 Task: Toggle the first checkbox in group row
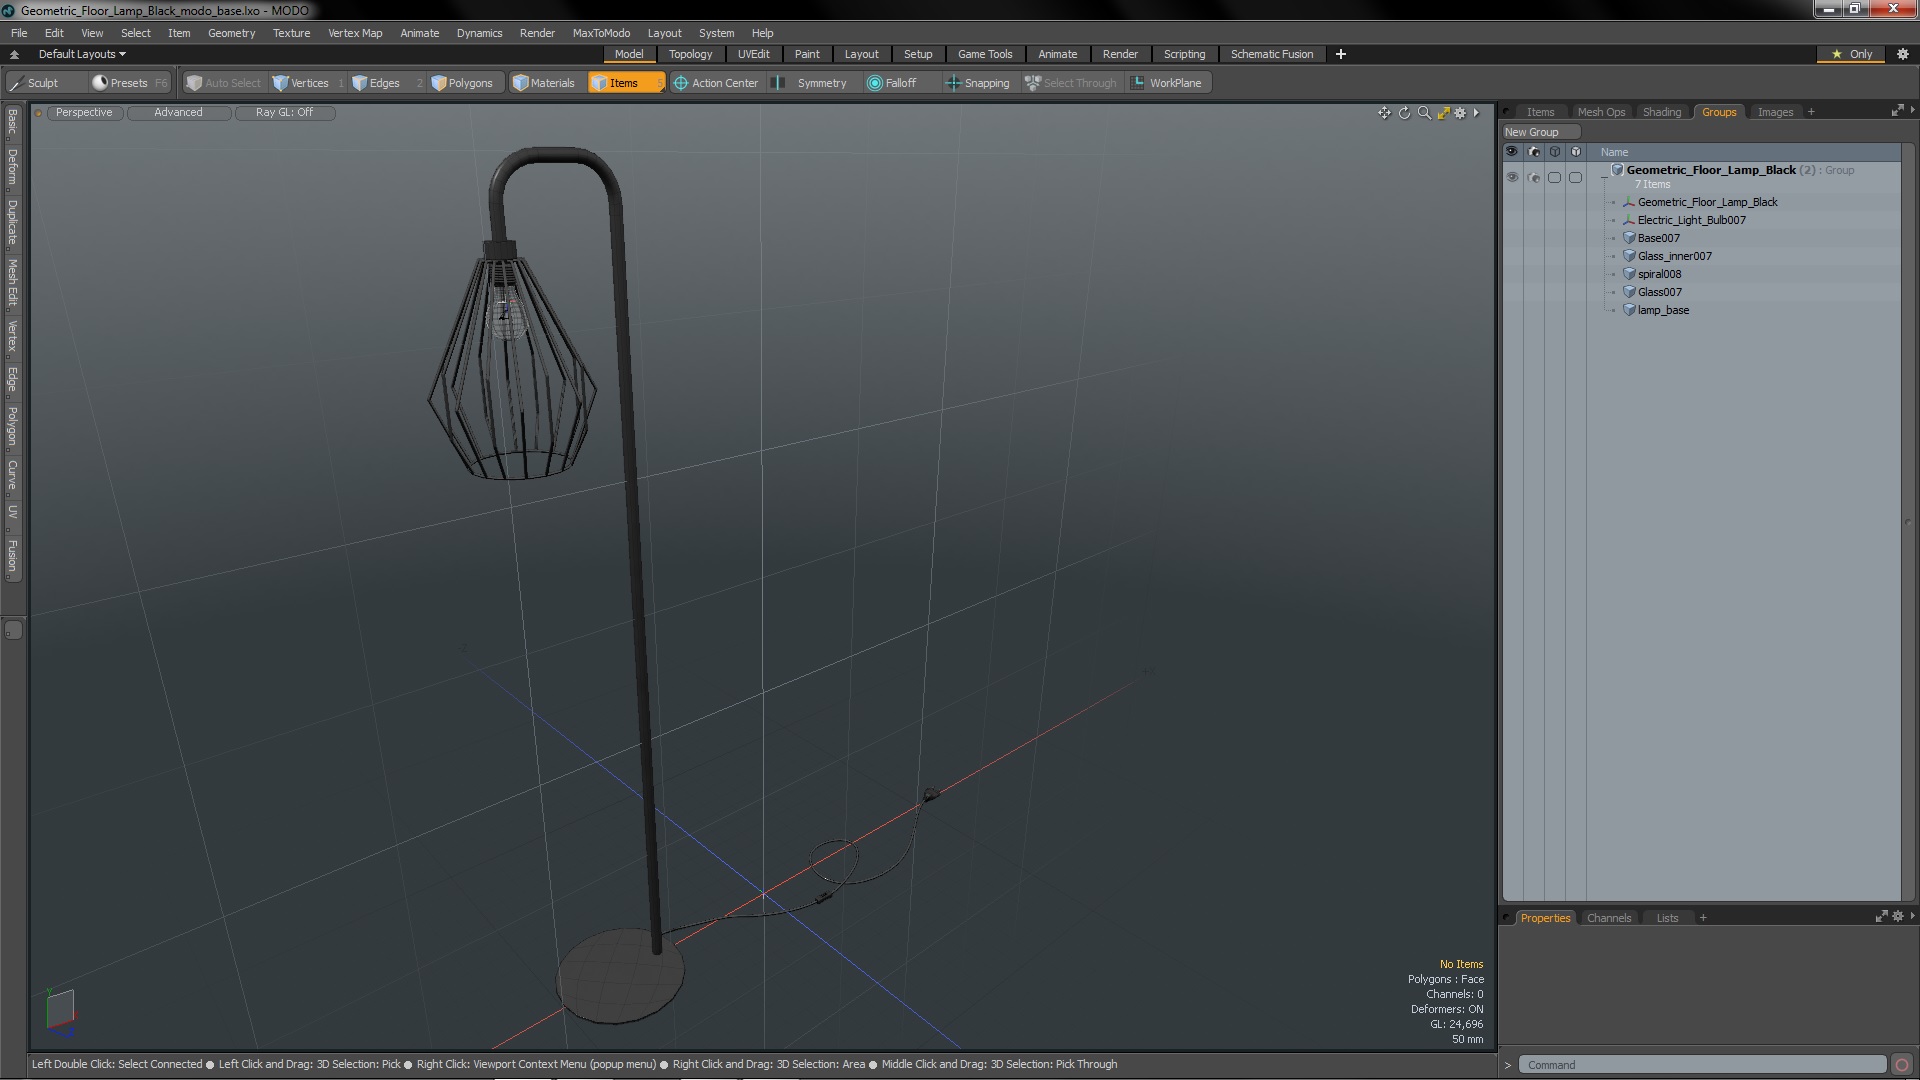(1554, 177)
